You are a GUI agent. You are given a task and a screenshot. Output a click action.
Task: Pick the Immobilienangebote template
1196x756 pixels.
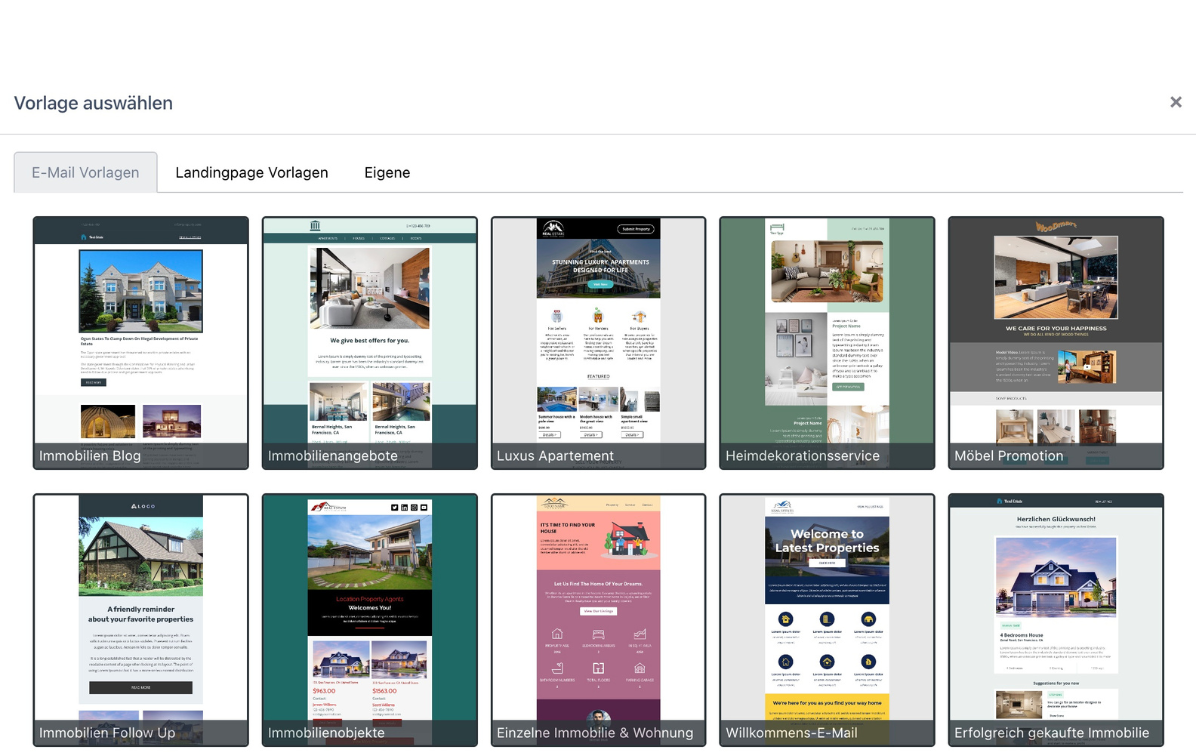(370, 330)
